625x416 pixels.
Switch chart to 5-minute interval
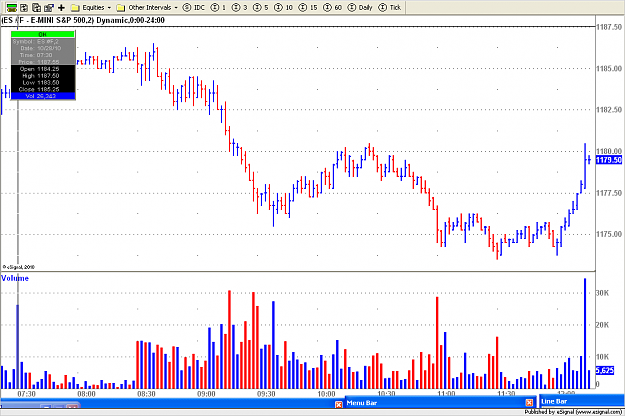click(261, 7)
